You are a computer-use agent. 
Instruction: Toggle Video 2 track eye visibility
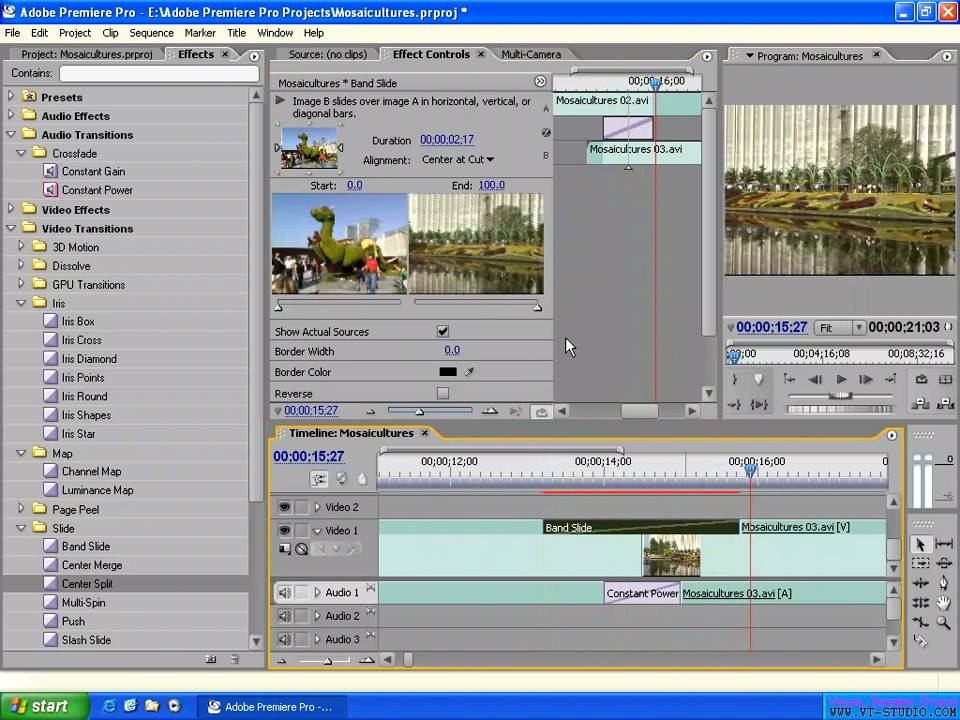pyautogui.click(x=284, y=507)
